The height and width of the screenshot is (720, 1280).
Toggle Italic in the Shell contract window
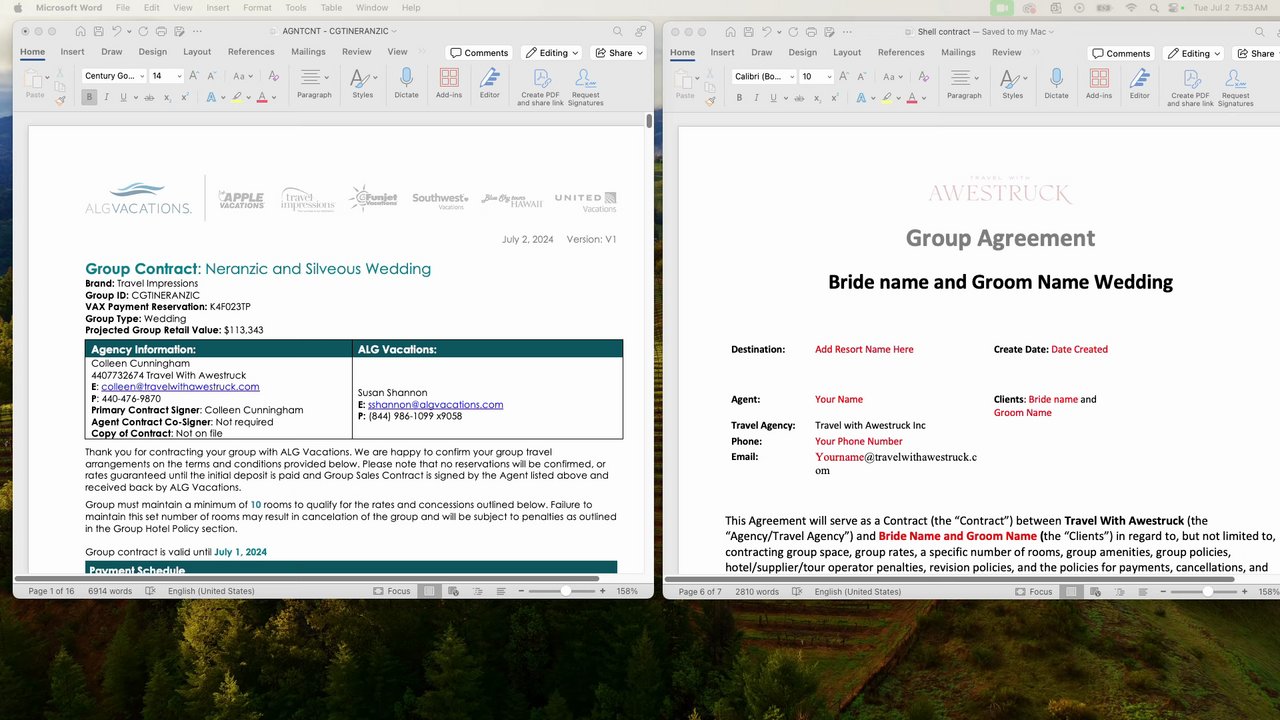757,98
